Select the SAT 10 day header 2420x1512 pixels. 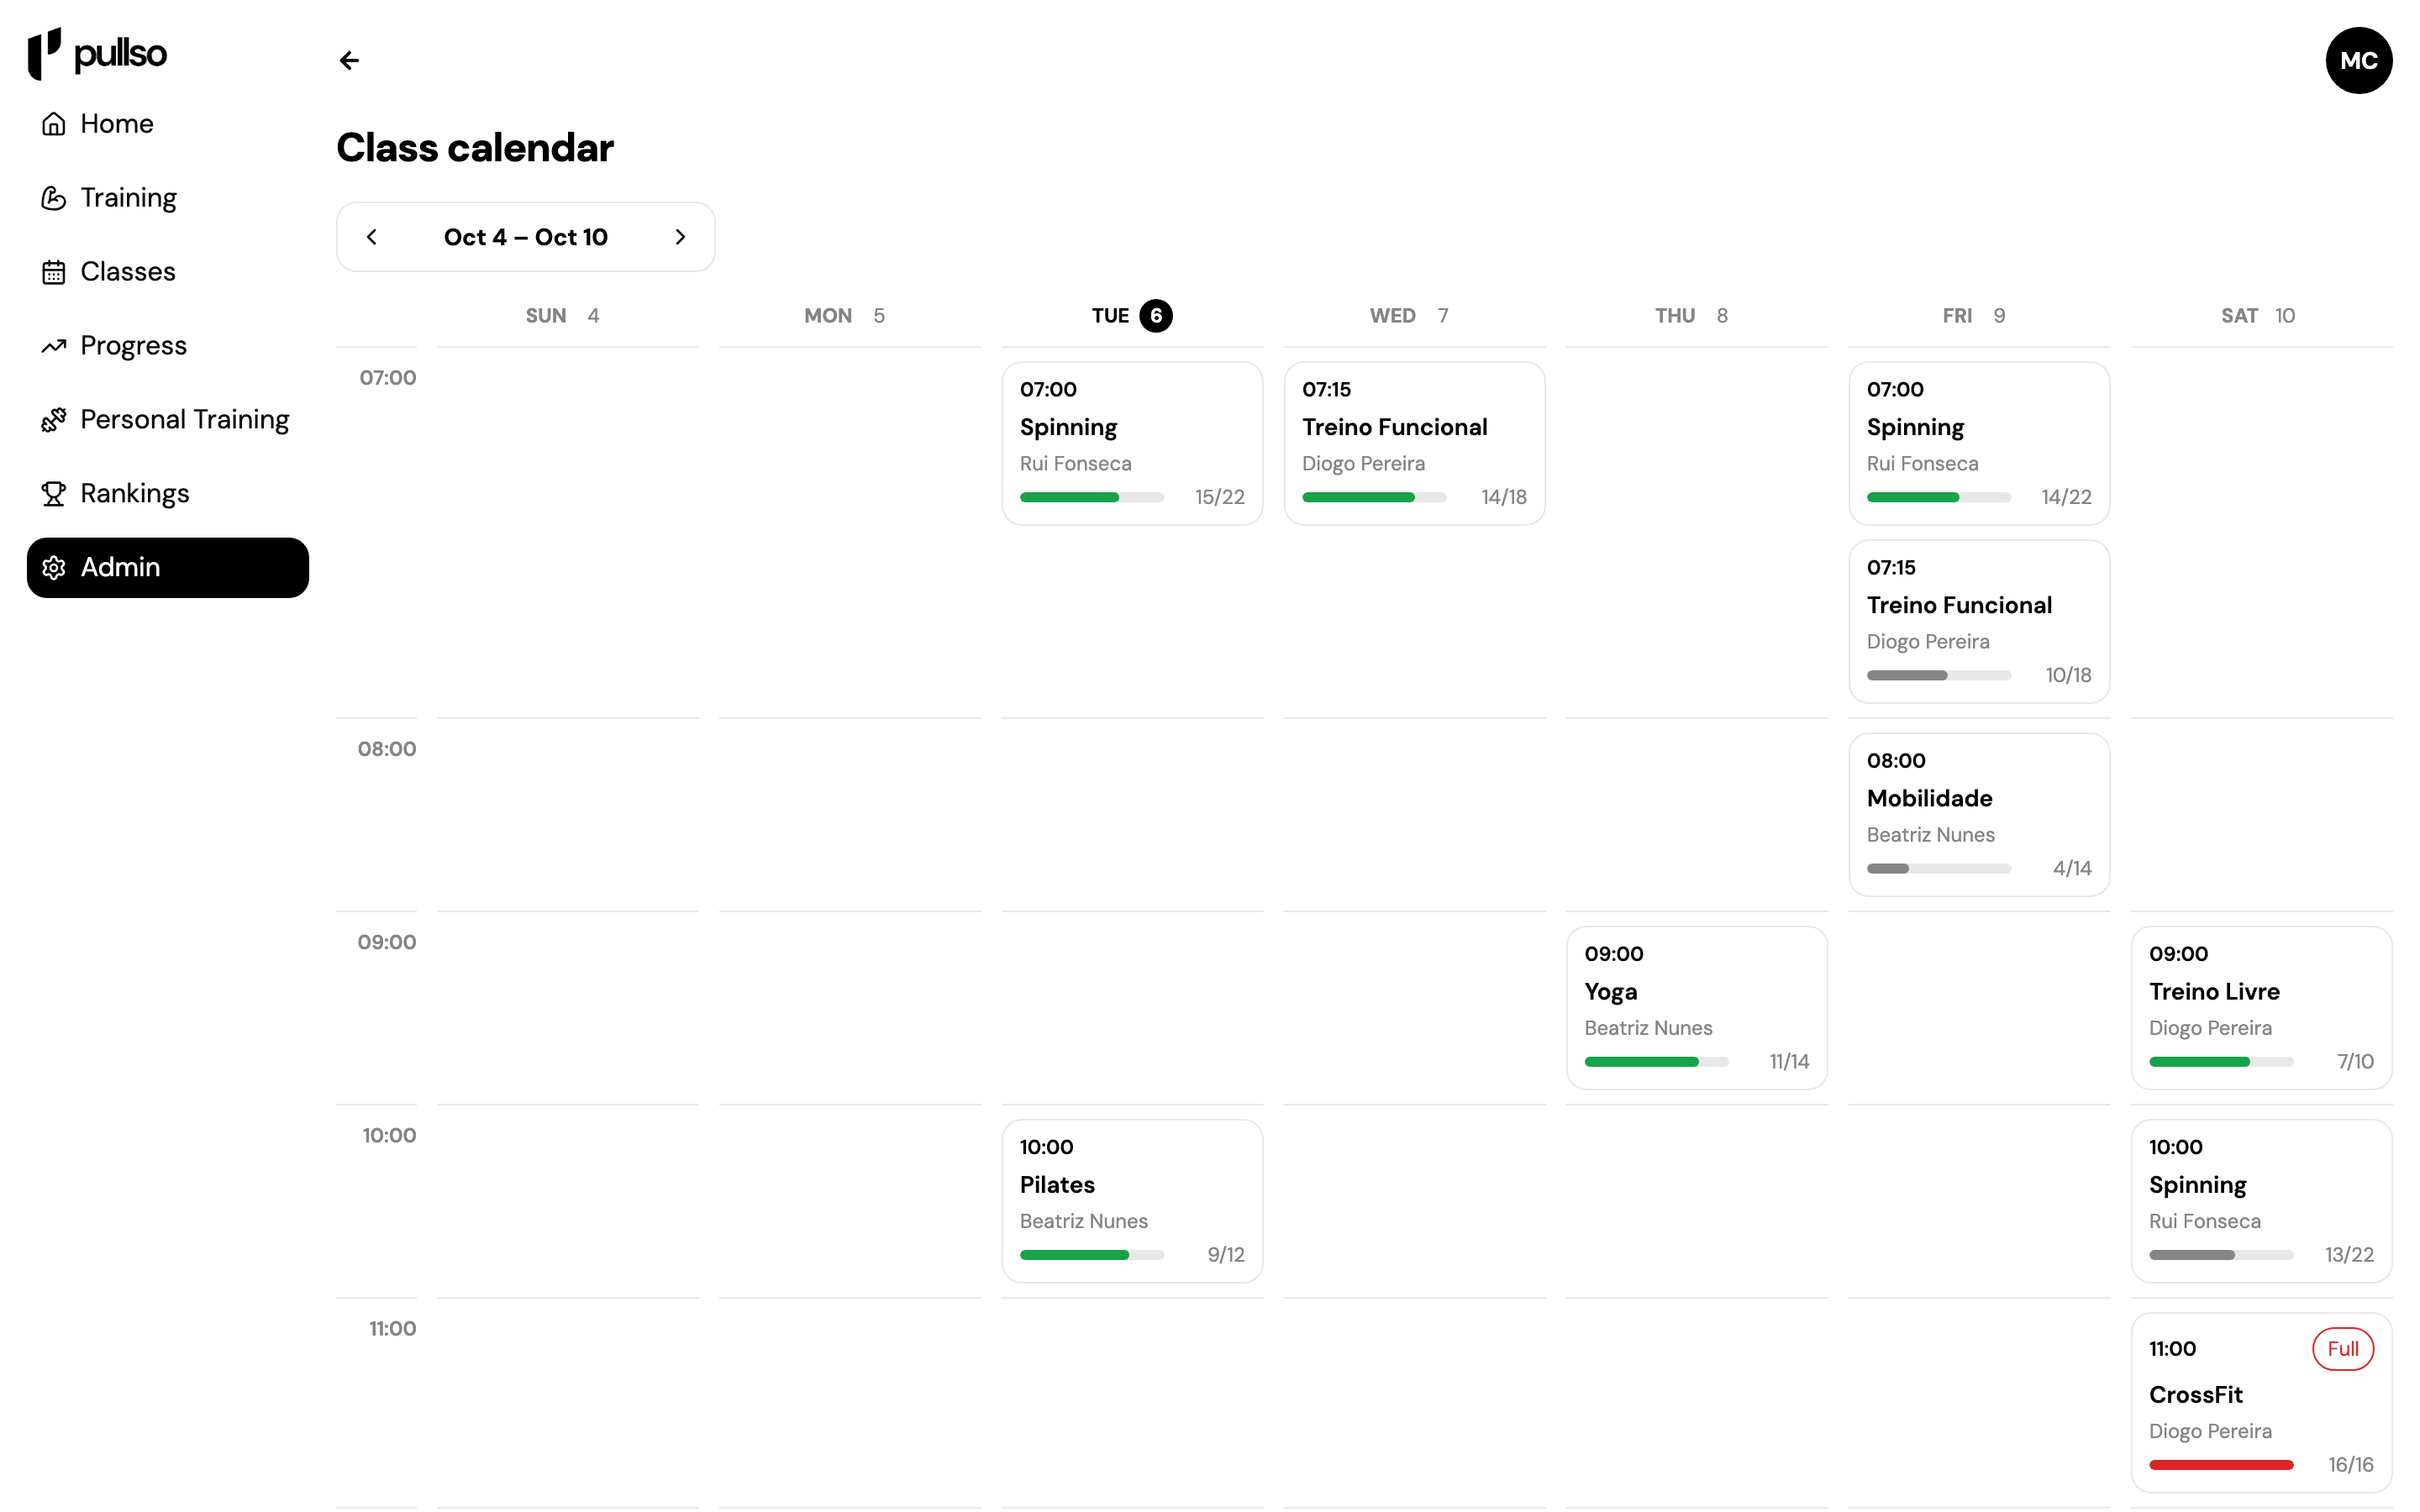[2259, 316]
